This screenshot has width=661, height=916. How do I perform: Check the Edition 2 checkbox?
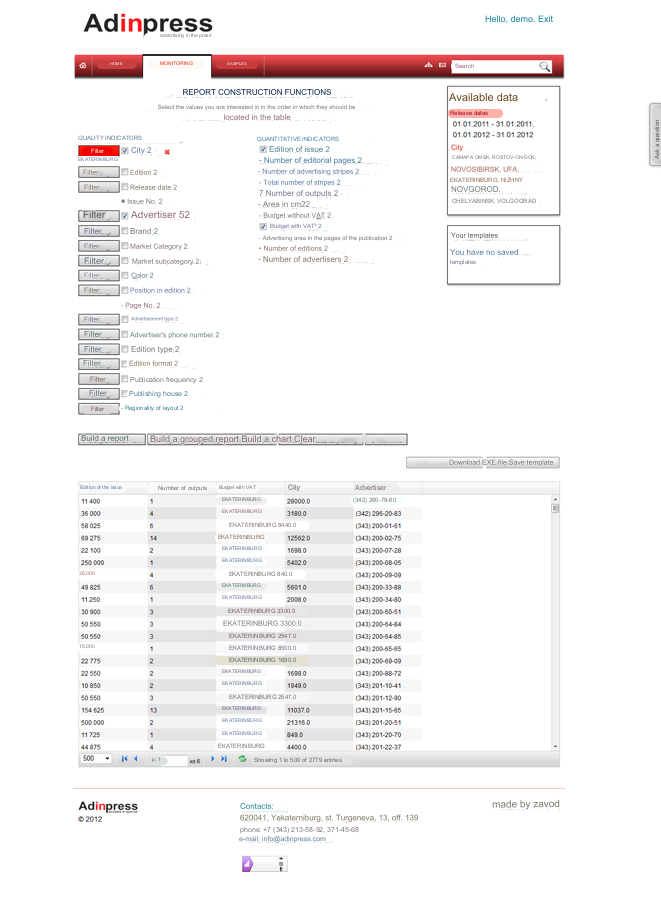125,172
